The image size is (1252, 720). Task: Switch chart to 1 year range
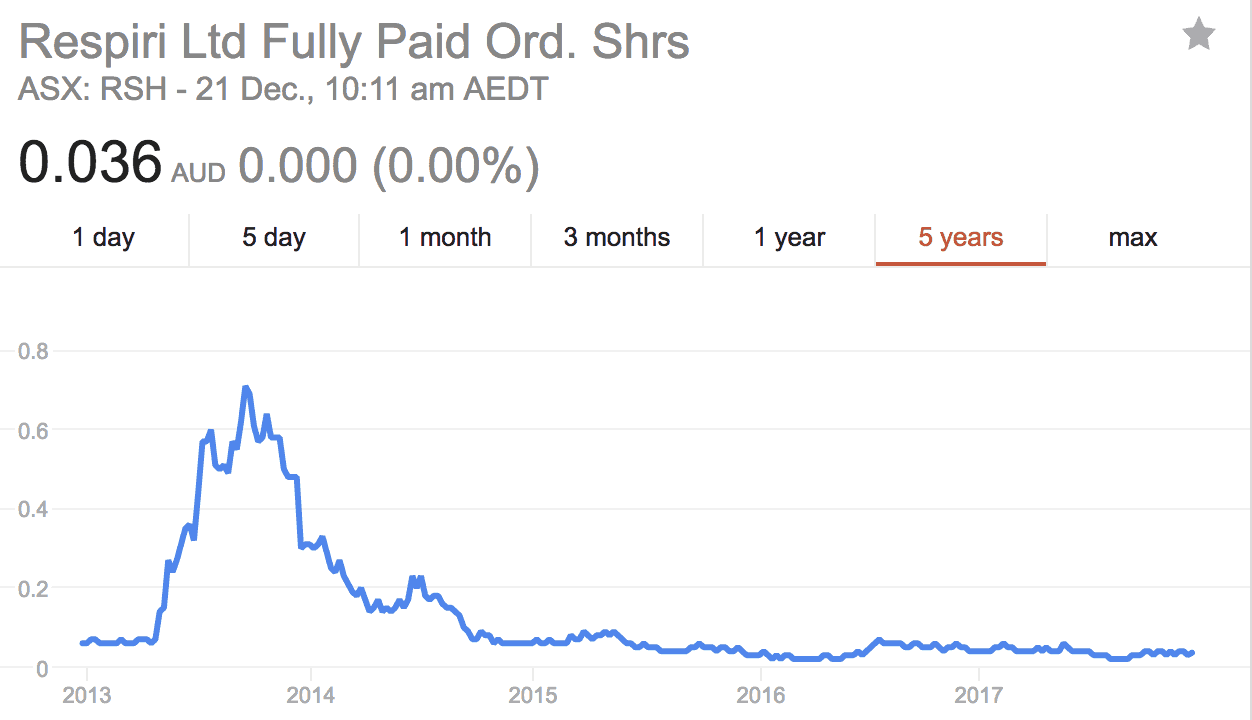(789, 238)
